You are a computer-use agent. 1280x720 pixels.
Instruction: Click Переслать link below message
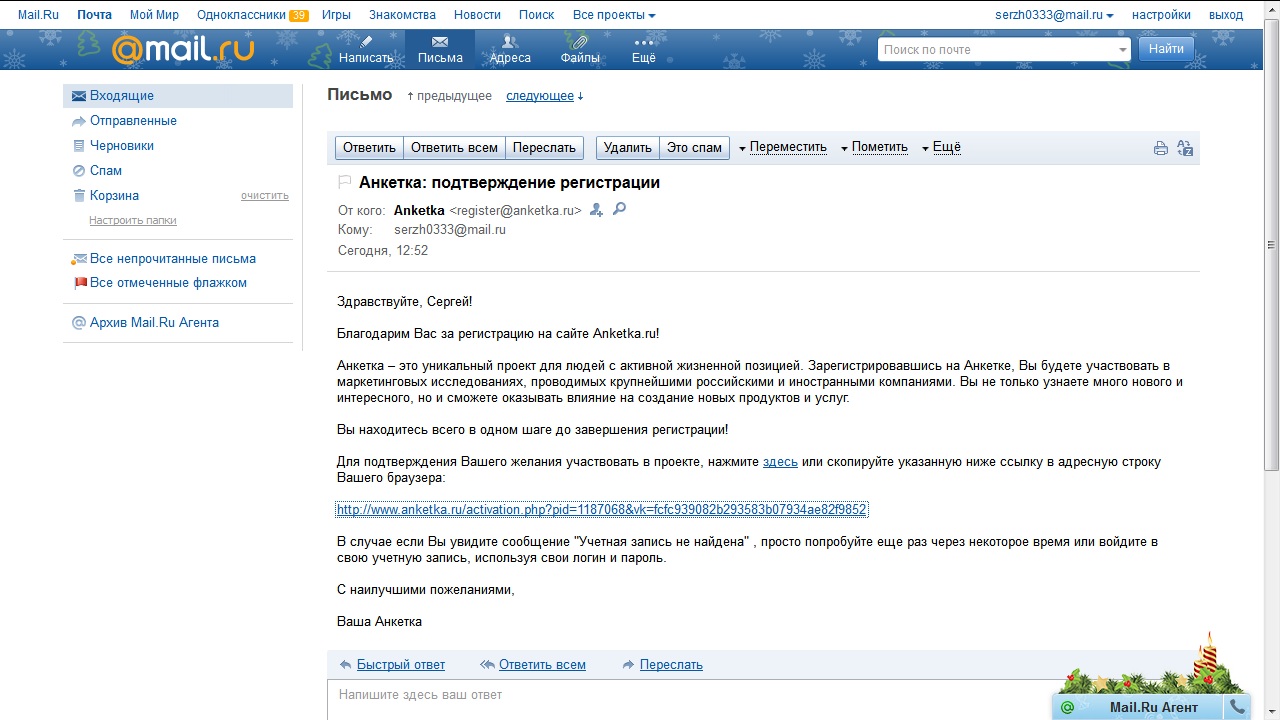coord(671,665)
